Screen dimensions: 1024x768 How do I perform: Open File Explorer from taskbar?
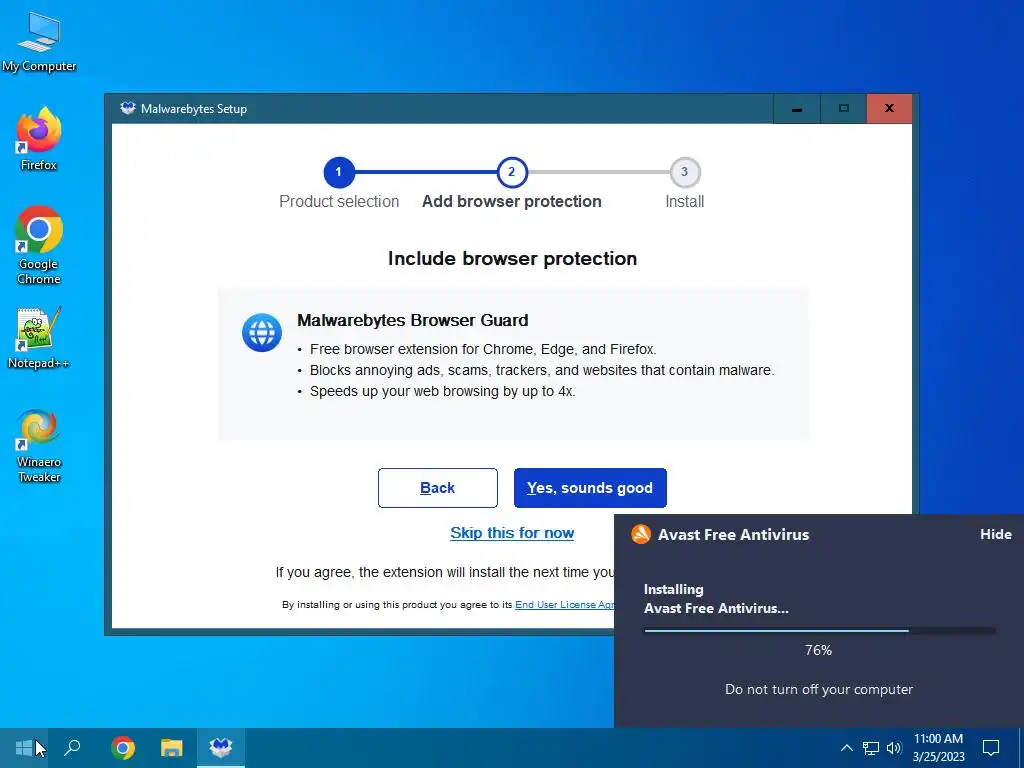(172, 748)
